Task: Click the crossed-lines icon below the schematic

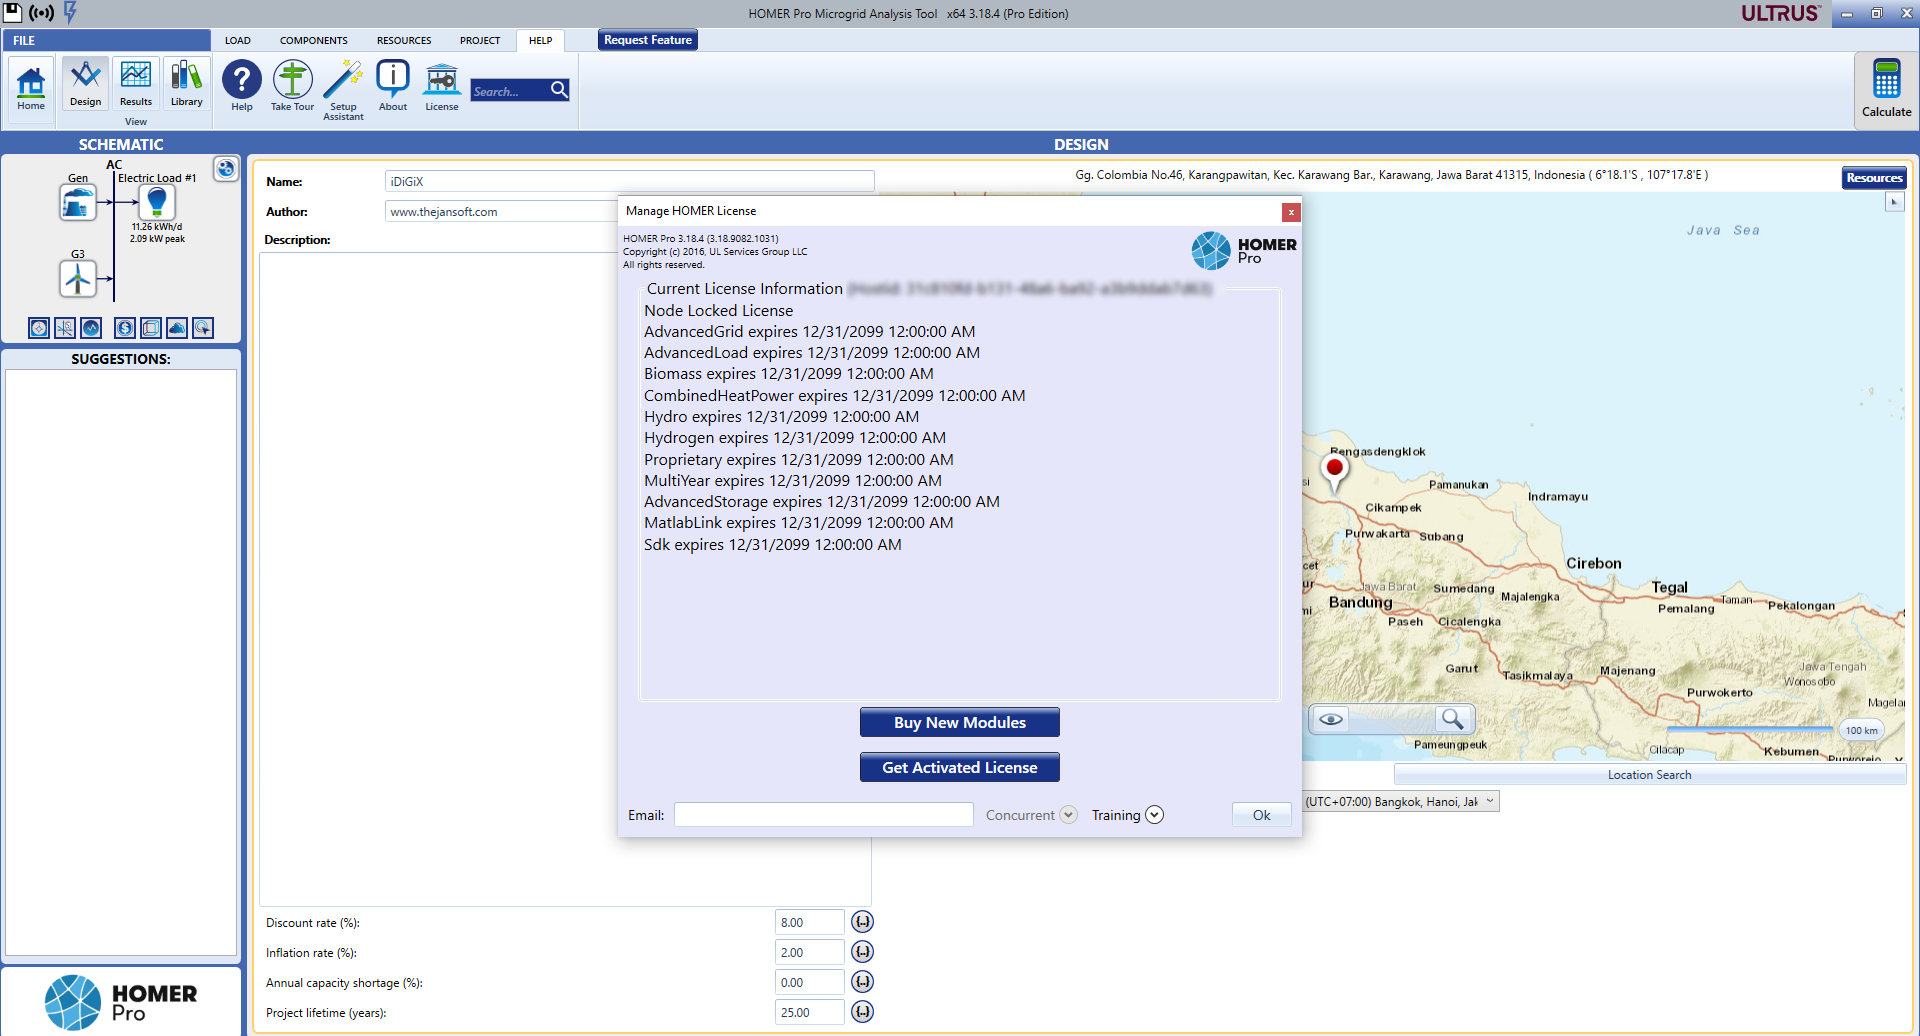Action: click(x=65, y=328)
